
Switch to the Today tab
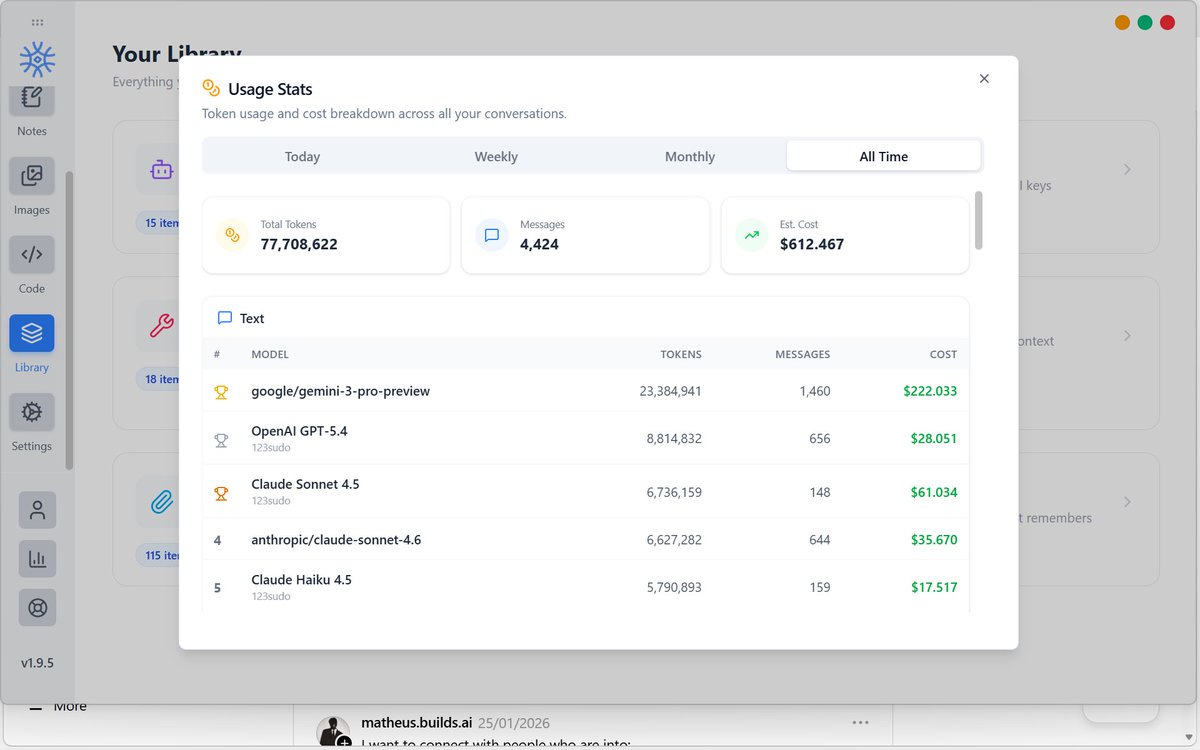302,156
